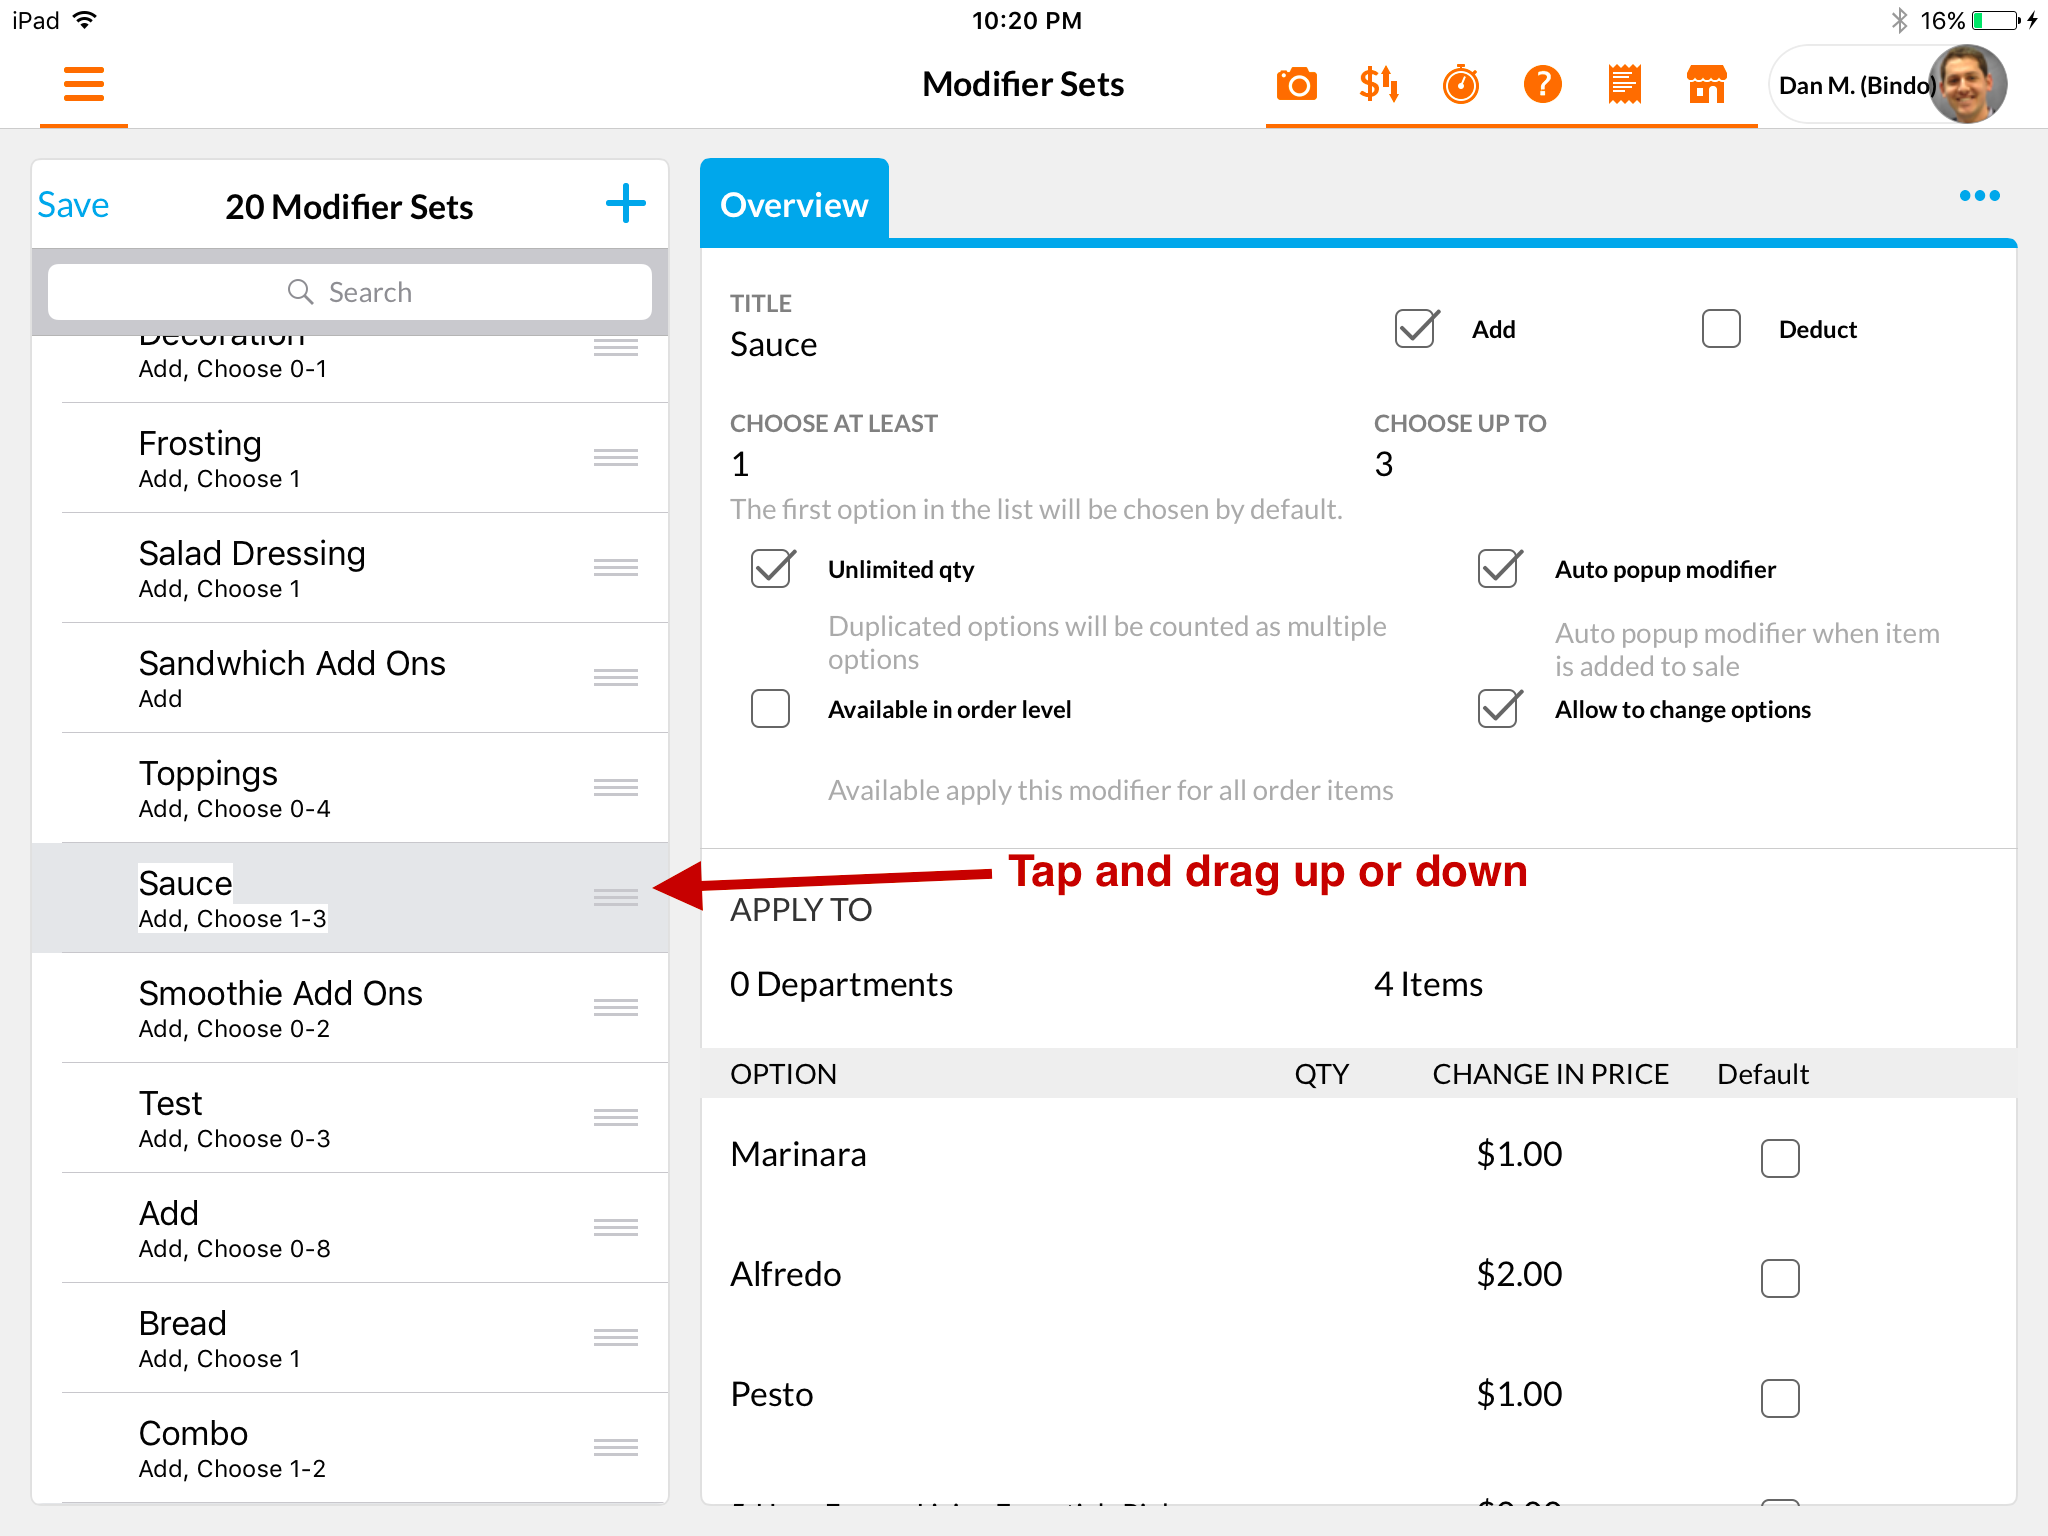
Task: Disable Auto popup modifier
Action: coord(1499,569)
